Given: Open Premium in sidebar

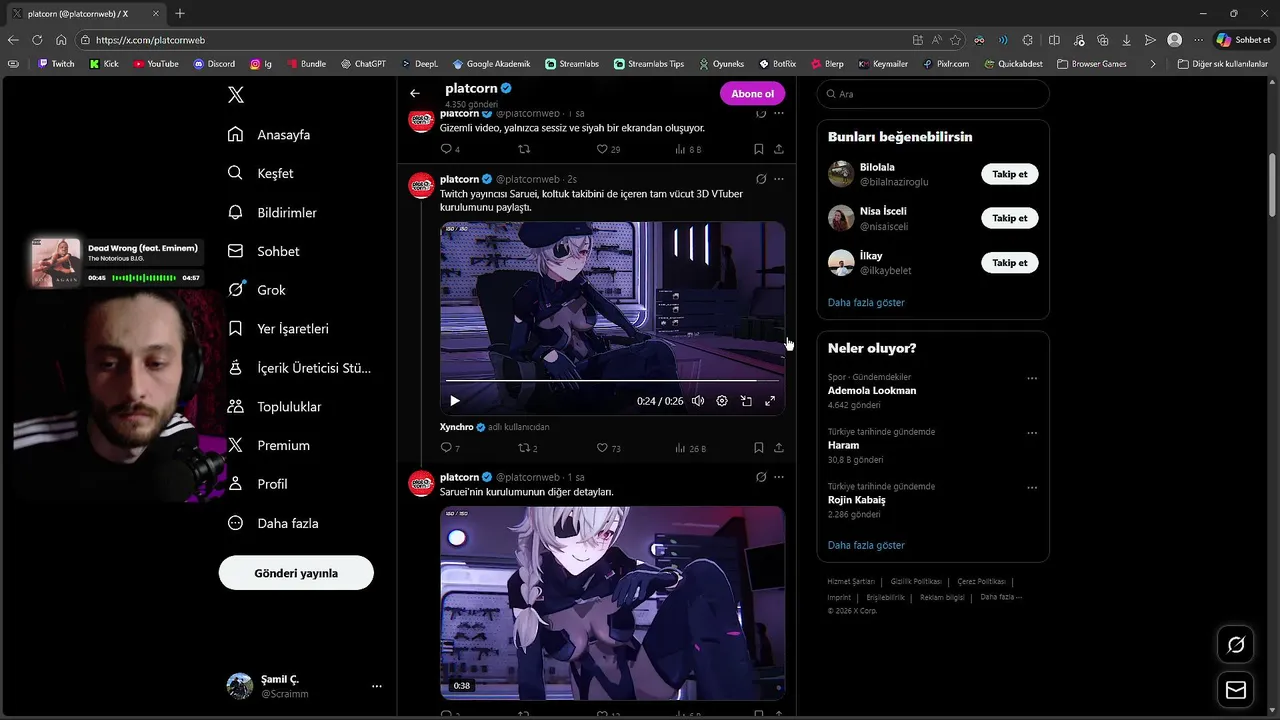Looking at the screenshot, I should (x=268, y=445).
